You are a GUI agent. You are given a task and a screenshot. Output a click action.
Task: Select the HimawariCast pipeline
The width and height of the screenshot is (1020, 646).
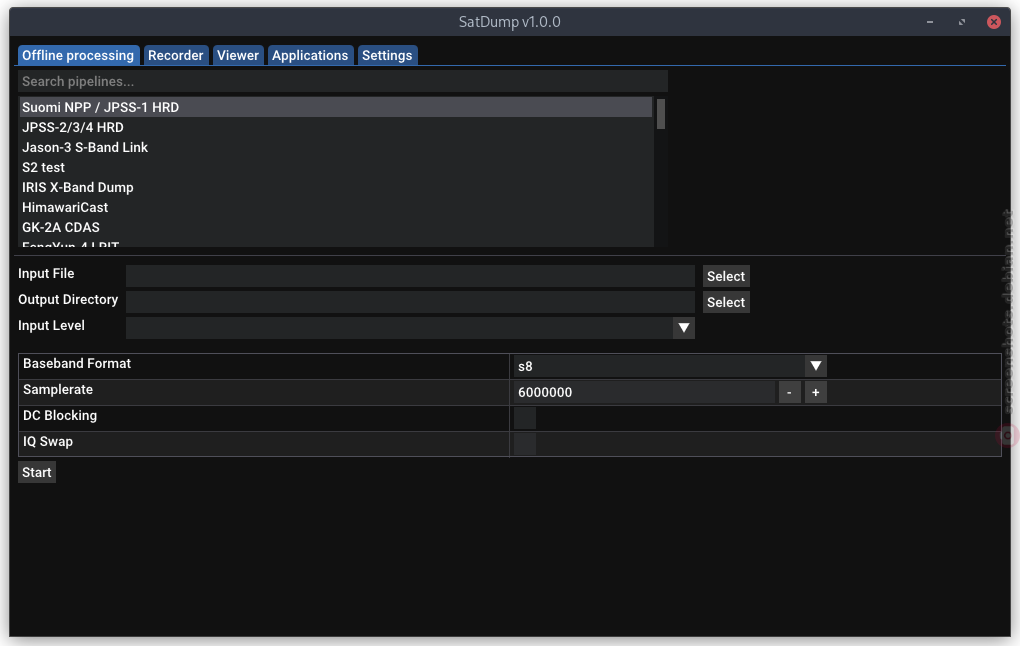[x=336, y=208]
